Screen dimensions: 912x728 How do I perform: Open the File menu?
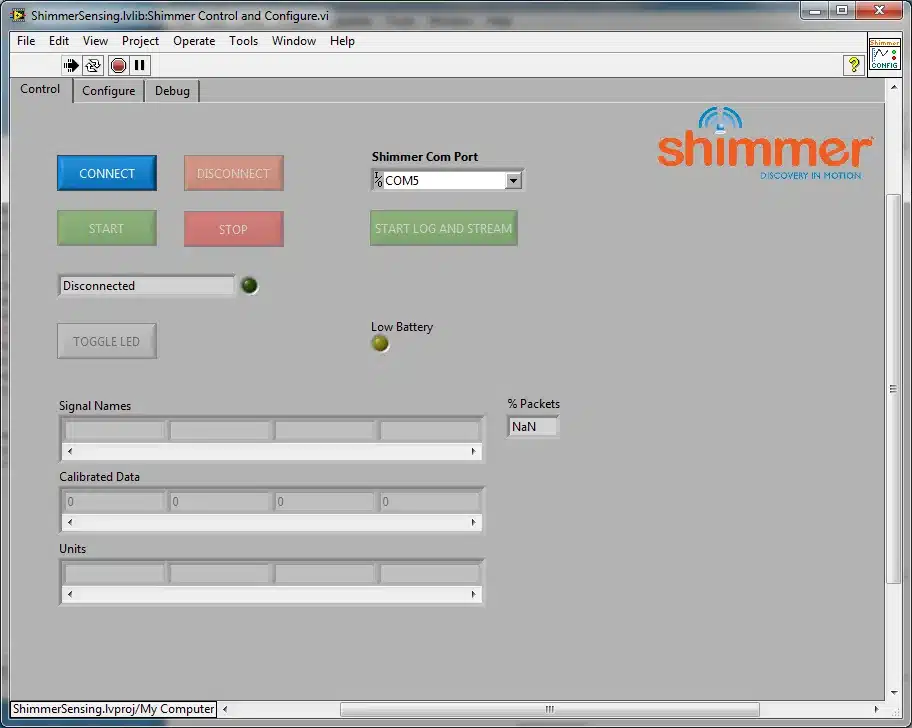tap(26, 41)
